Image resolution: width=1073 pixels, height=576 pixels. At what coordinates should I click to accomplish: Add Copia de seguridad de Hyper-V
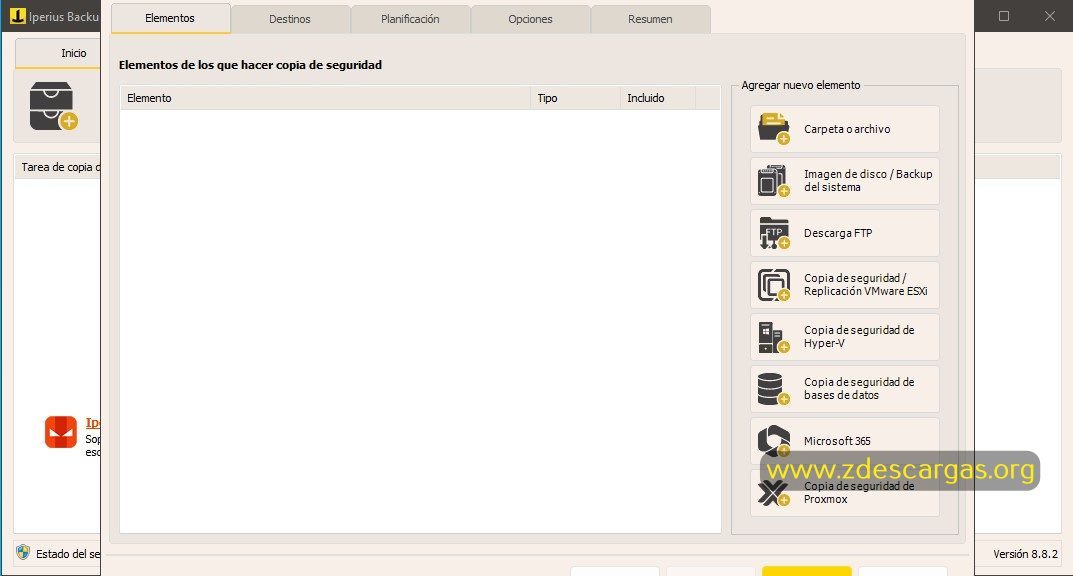pos(844,337)
